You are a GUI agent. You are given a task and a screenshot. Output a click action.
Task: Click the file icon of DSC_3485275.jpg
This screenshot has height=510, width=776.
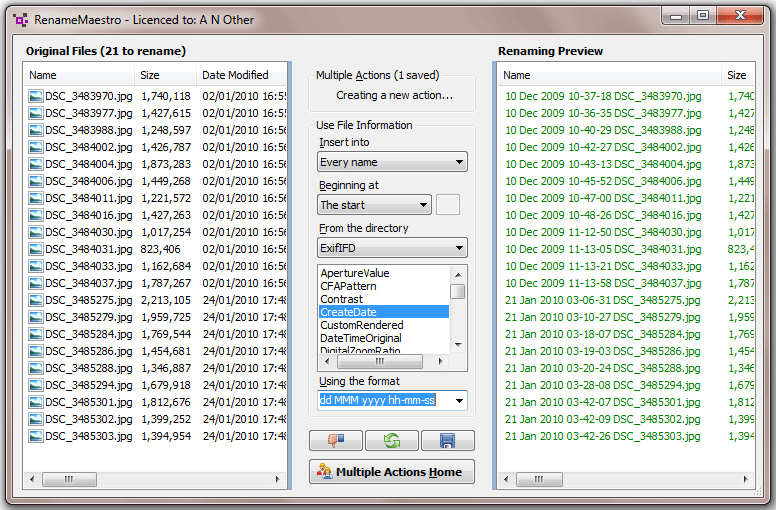point(36,300)
